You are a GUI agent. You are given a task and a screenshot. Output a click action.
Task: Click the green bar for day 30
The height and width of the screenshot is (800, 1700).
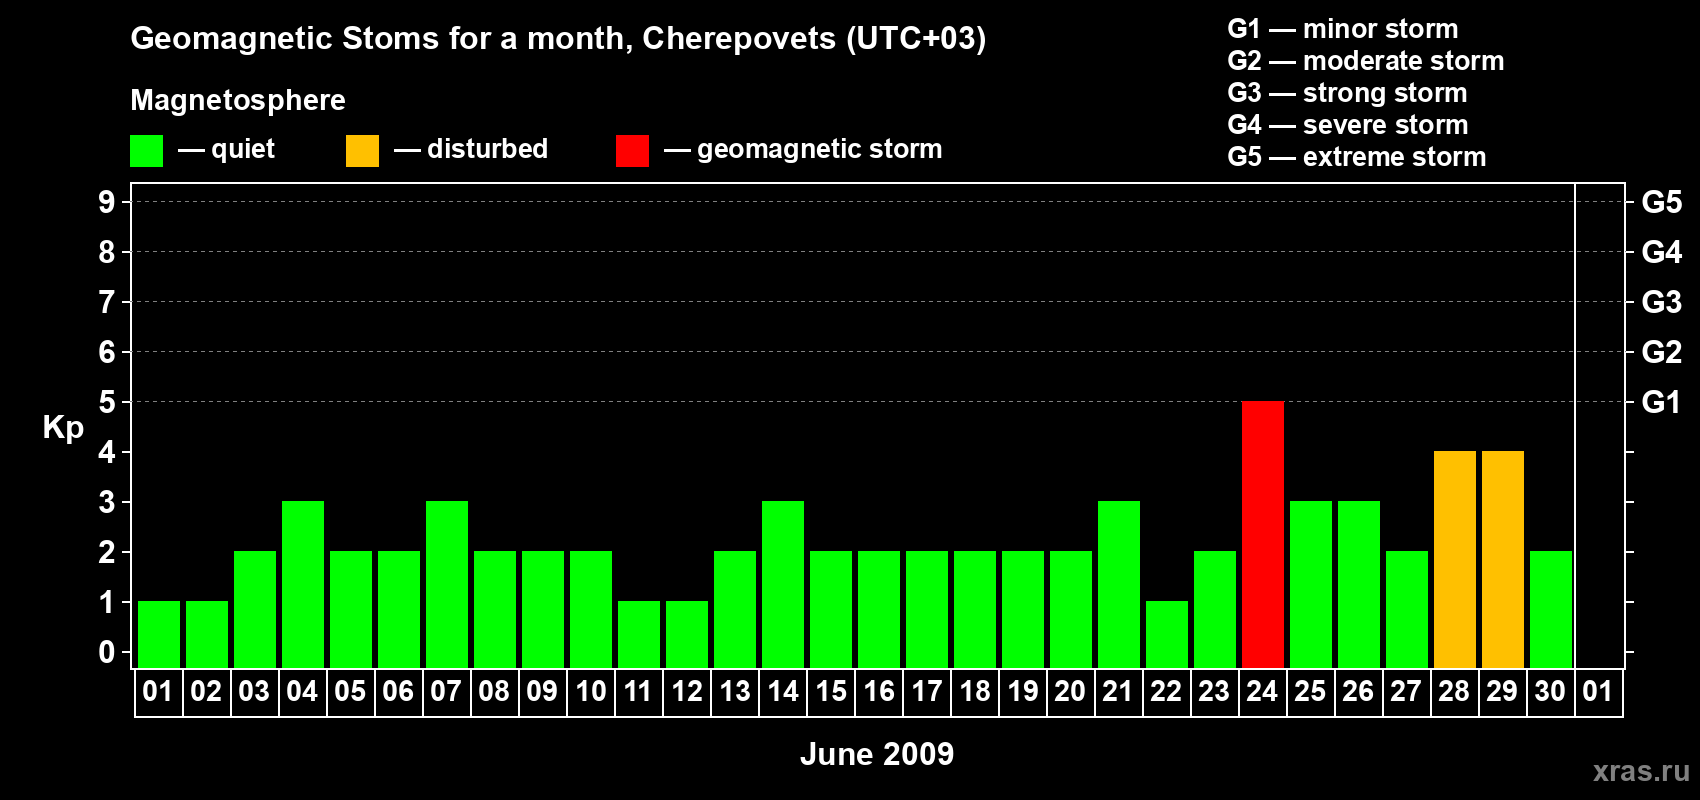point(1551,609)
